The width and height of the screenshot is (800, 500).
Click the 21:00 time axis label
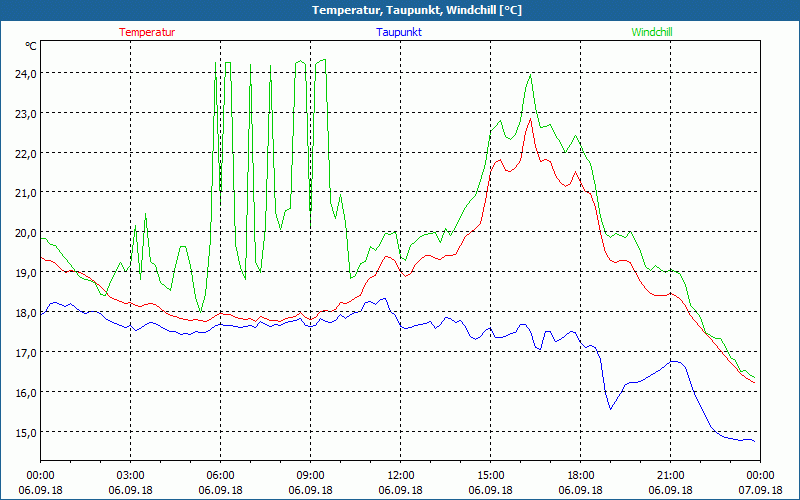(670, 475)
